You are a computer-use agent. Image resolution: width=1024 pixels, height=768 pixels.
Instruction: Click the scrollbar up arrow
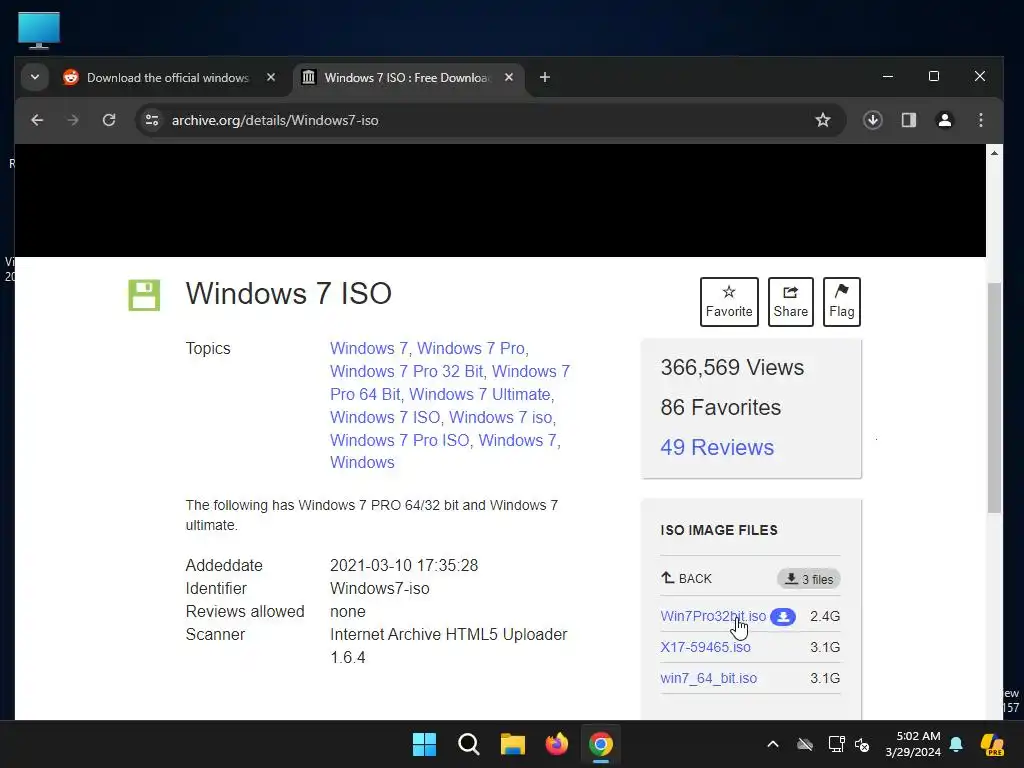point(994,153)
